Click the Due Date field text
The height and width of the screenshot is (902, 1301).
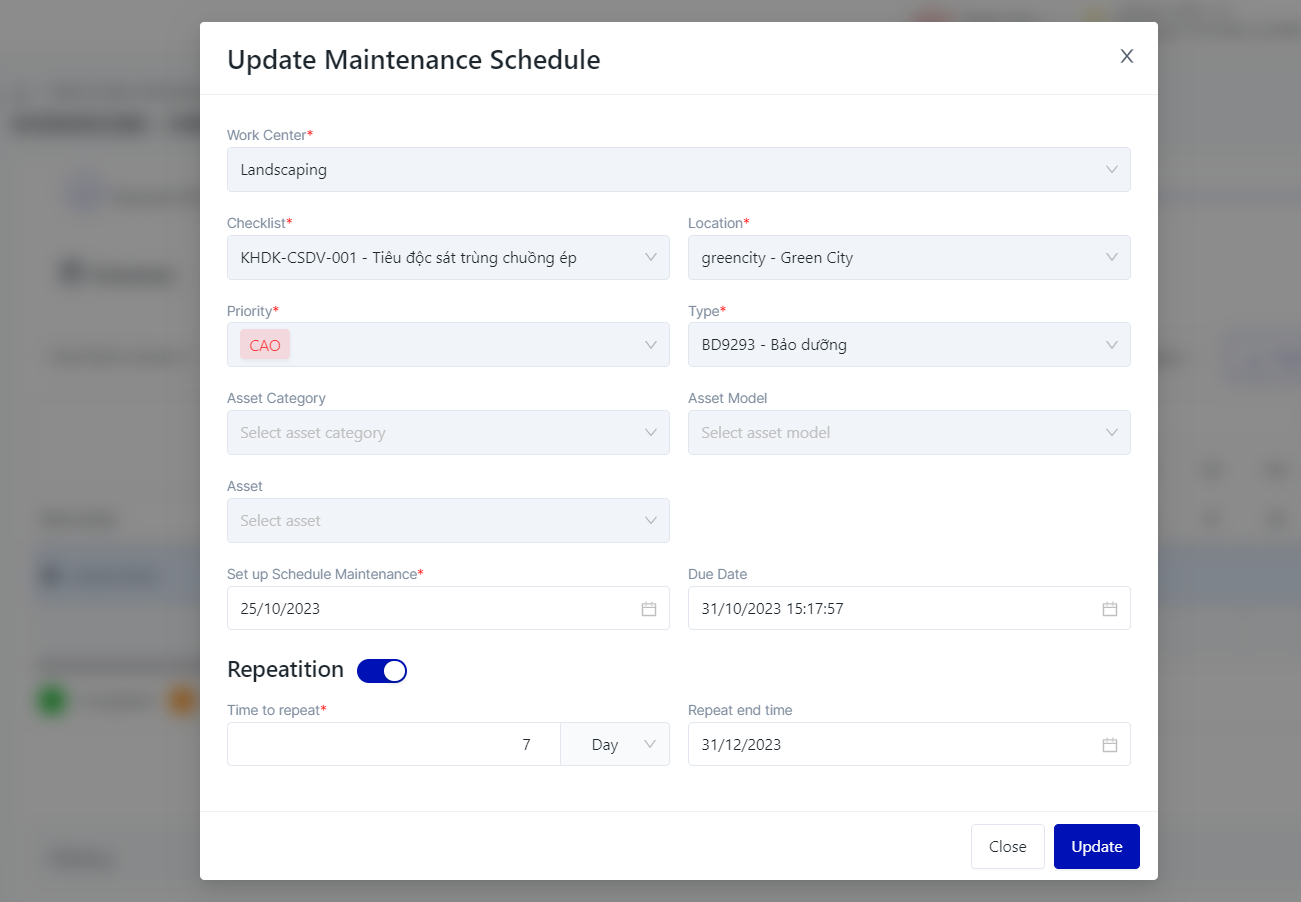point(772,609)
